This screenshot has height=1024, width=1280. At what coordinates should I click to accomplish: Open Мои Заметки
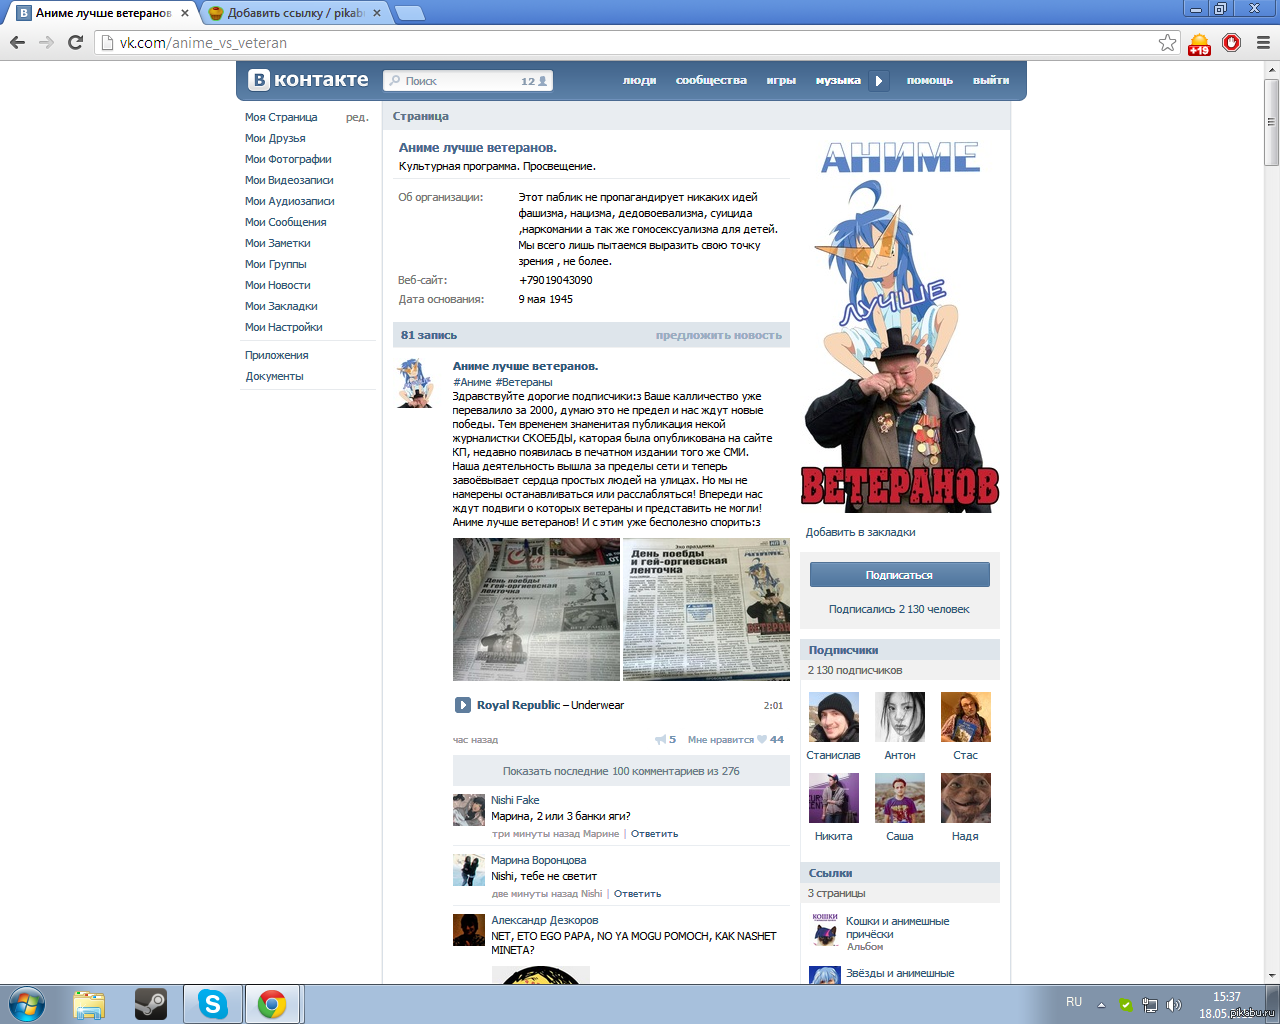(x=278, y=243)
